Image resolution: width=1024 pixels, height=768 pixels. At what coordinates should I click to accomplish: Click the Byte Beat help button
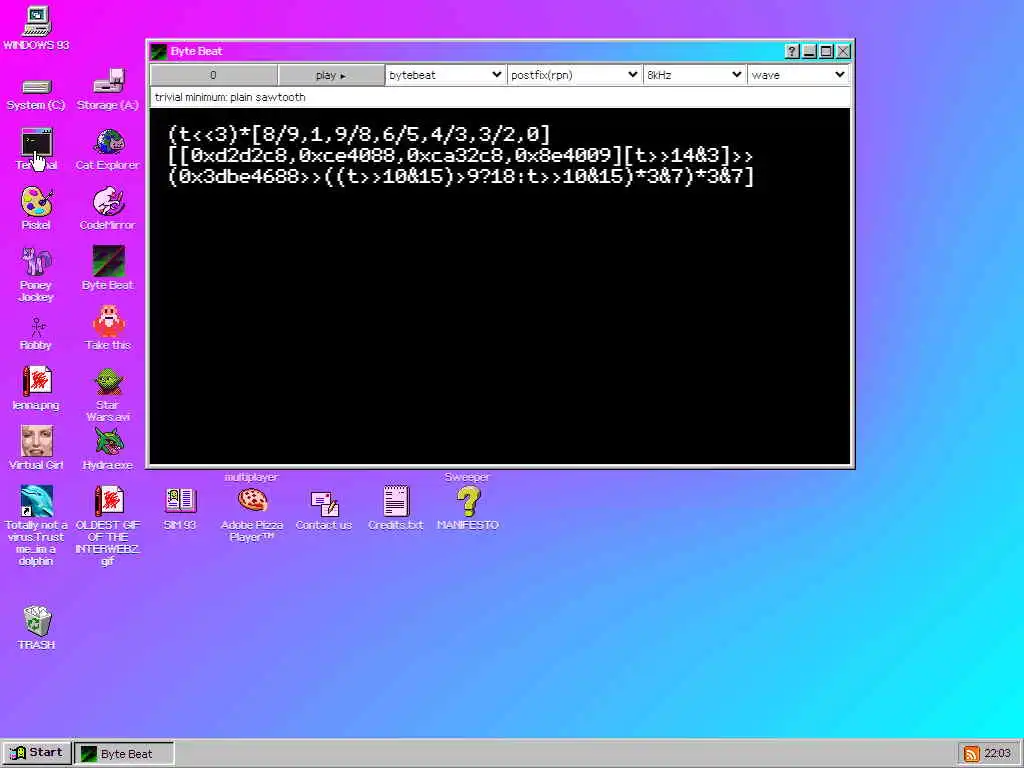click(792, 51)
